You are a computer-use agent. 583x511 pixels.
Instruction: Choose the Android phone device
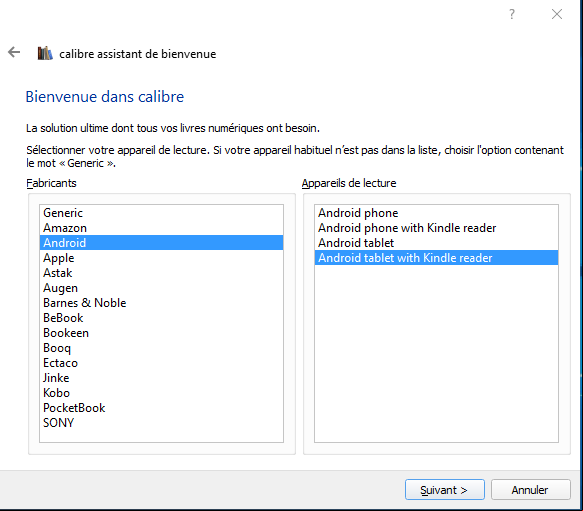coord(436,213)
